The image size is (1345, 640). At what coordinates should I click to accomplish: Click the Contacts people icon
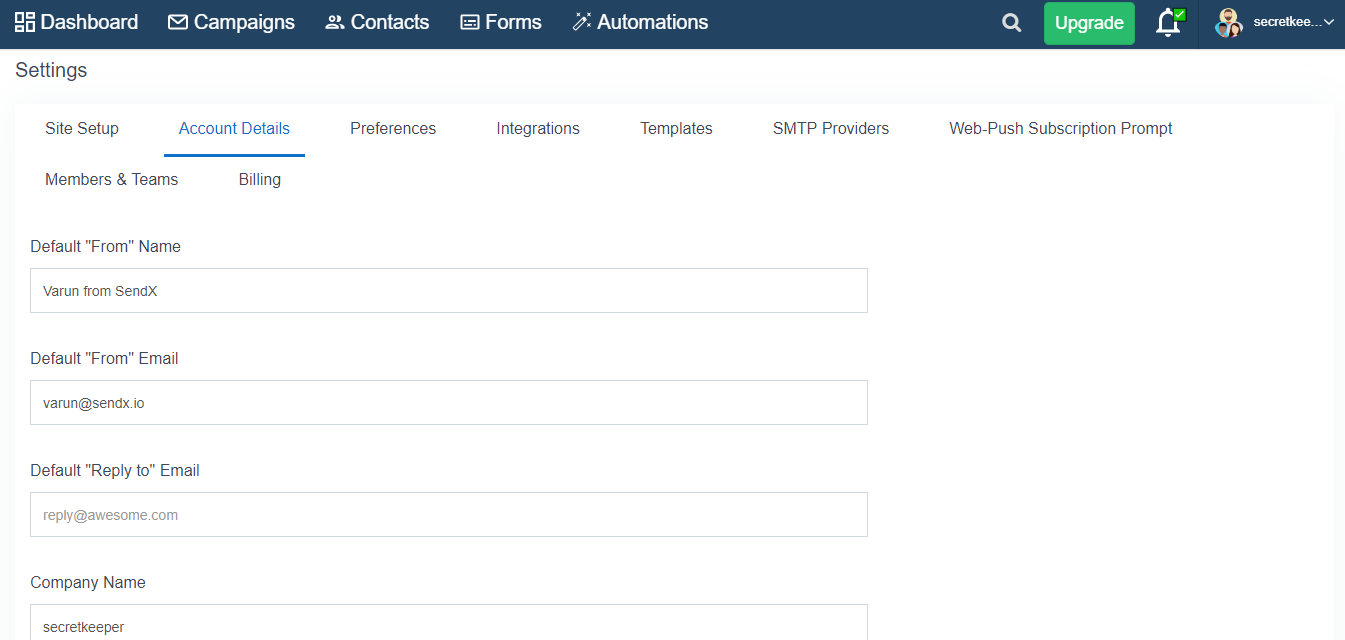[335, 22]
